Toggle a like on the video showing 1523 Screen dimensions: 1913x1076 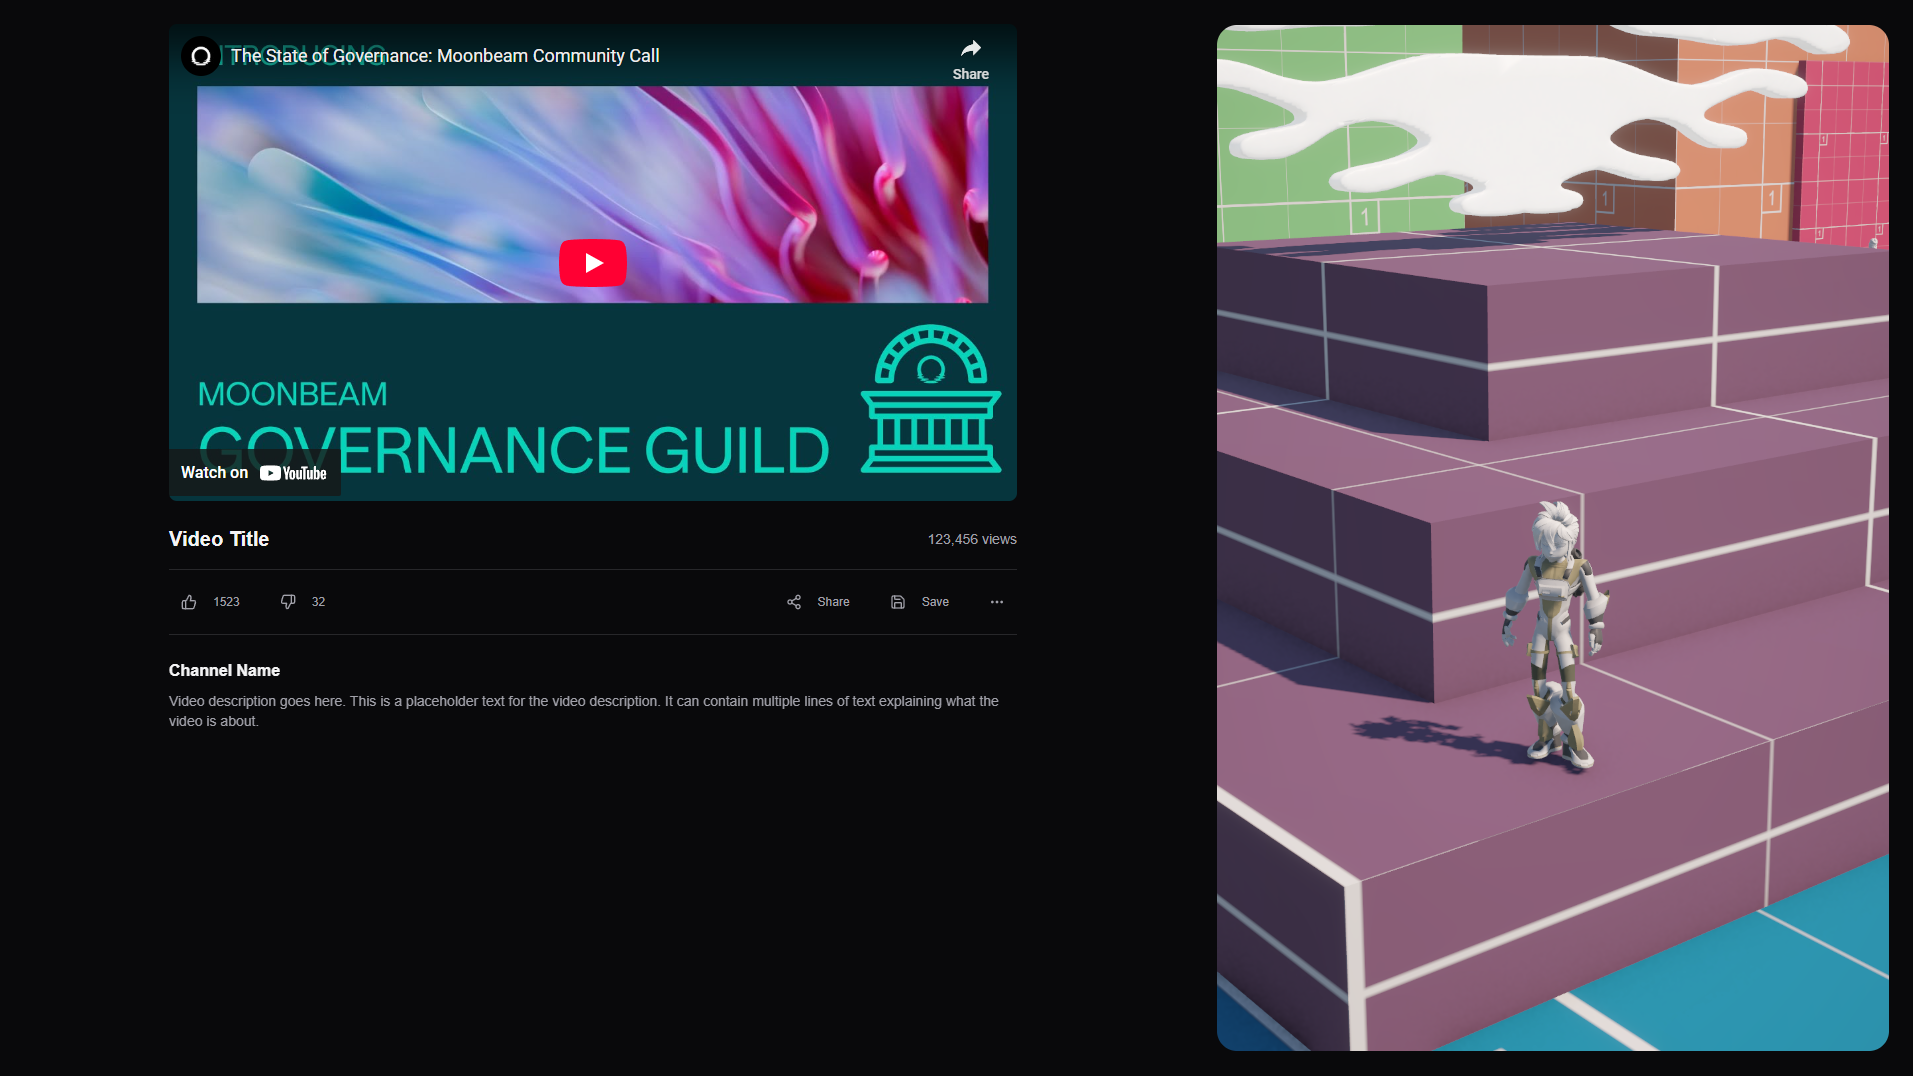pos(225,601)
